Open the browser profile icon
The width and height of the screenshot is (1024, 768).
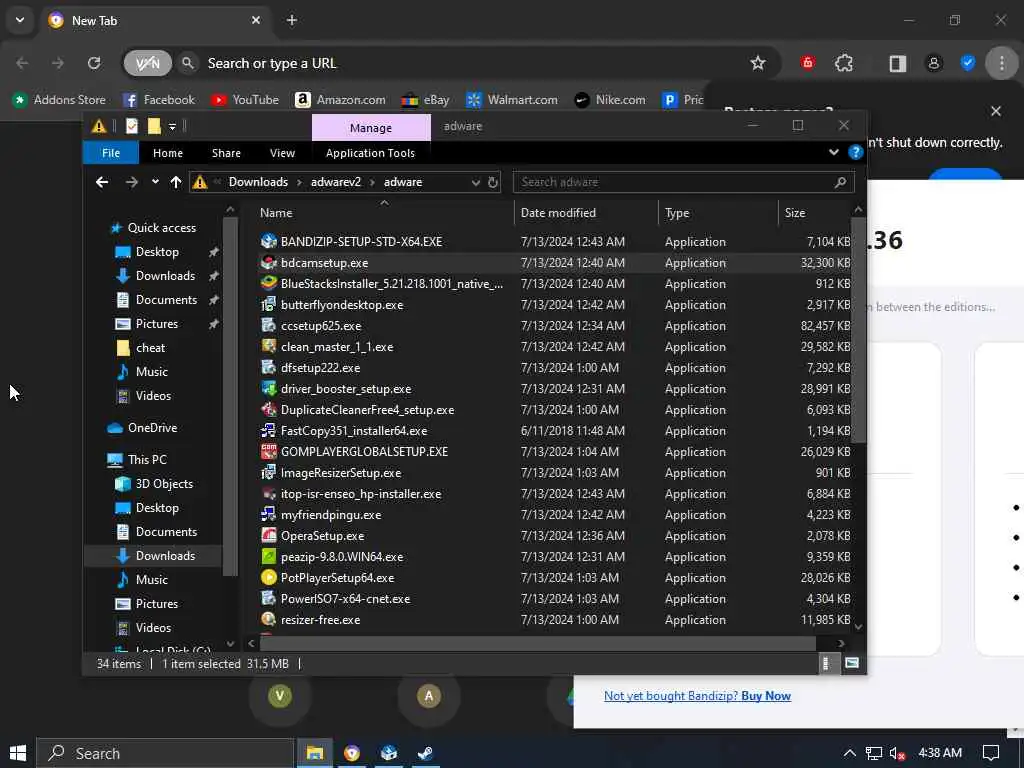(x=933, y=63)
